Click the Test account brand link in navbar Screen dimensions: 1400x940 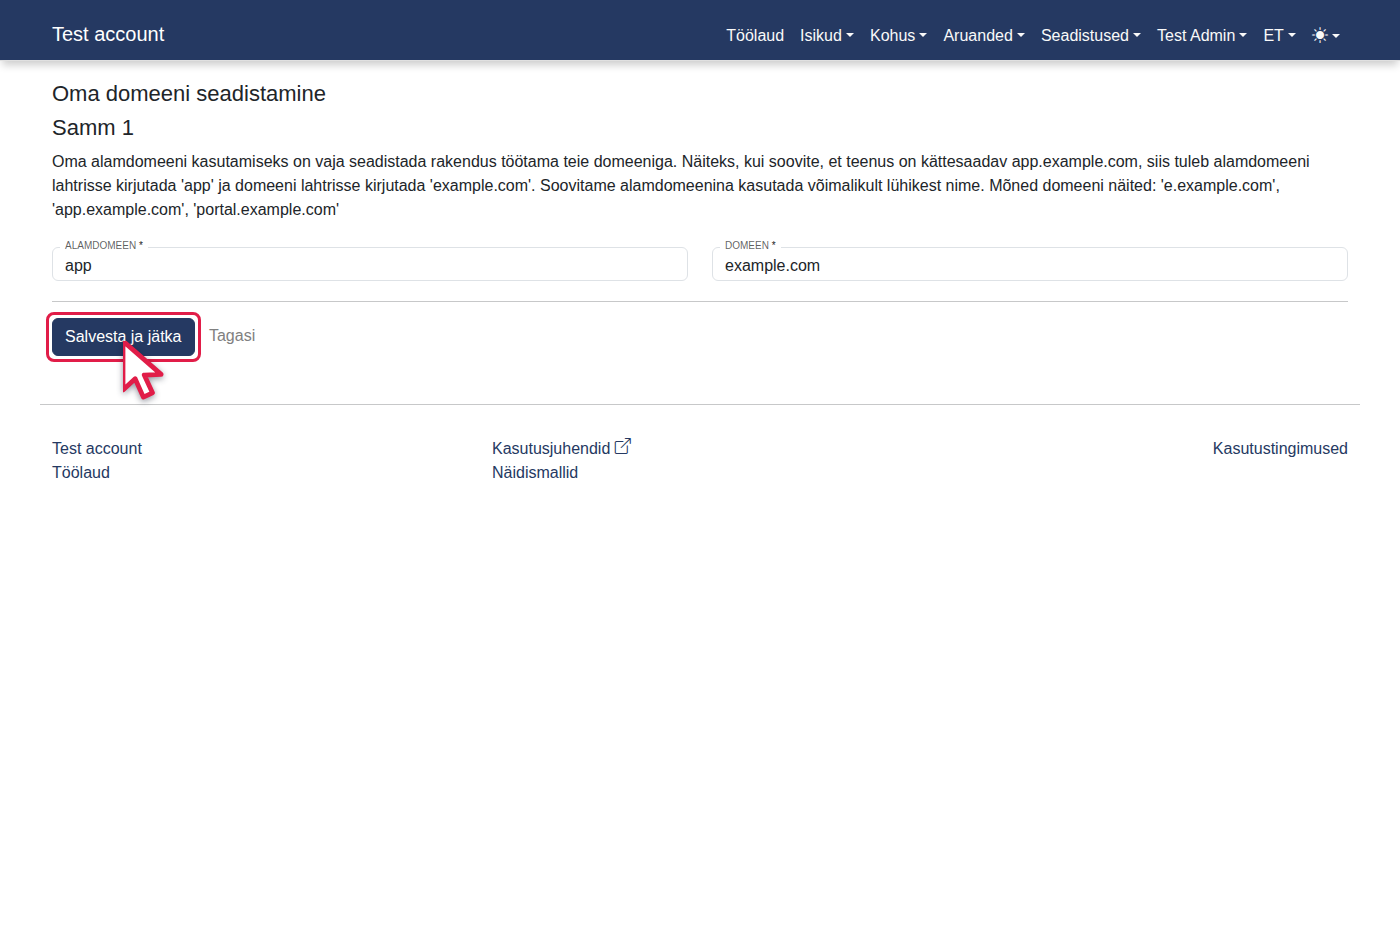click(x=108, y=34)
